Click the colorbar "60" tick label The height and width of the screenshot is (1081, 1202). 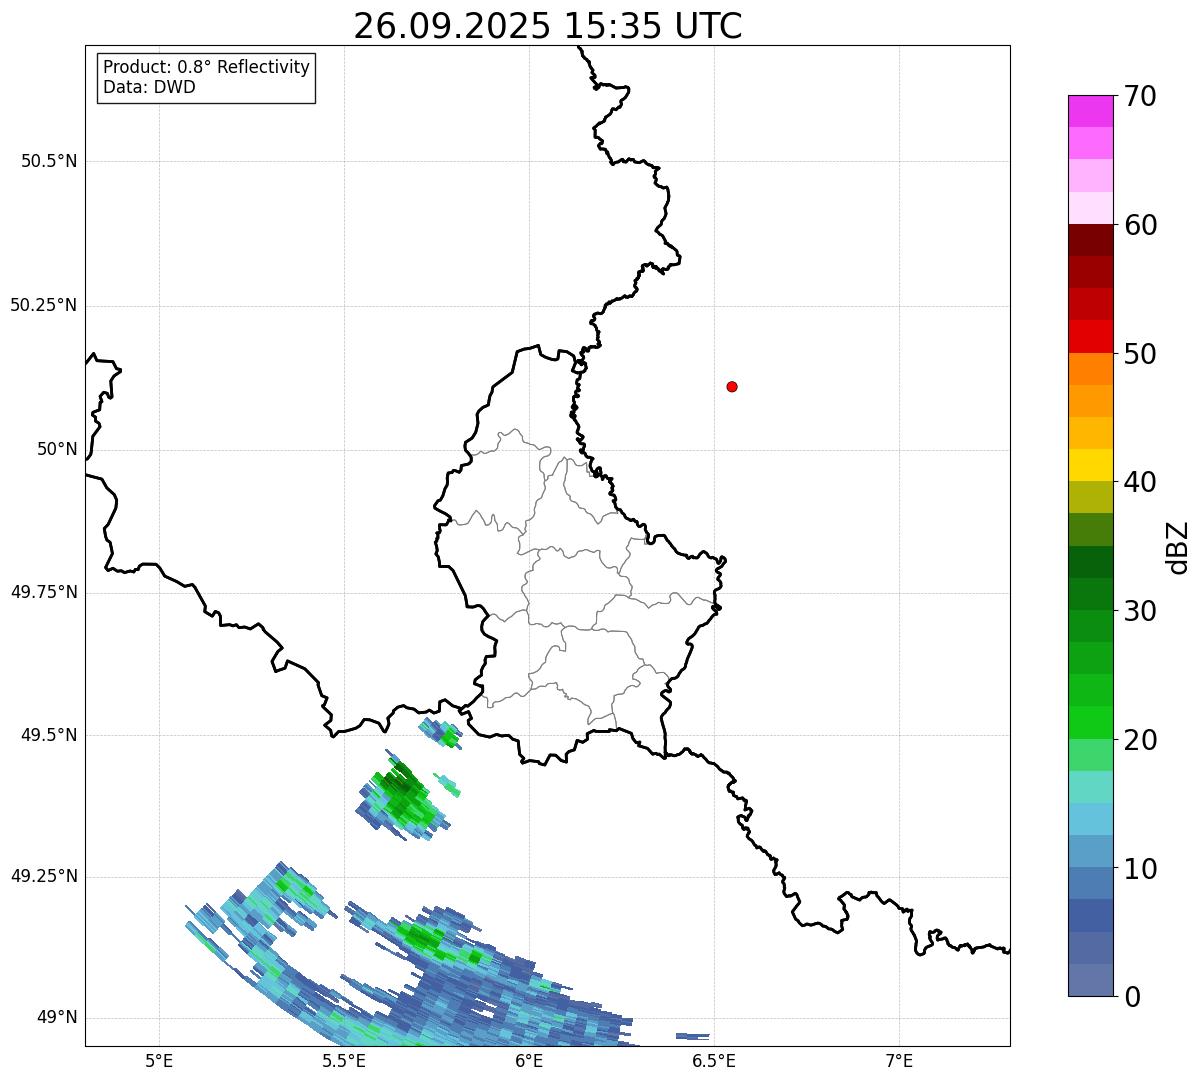coord(1140,225)
